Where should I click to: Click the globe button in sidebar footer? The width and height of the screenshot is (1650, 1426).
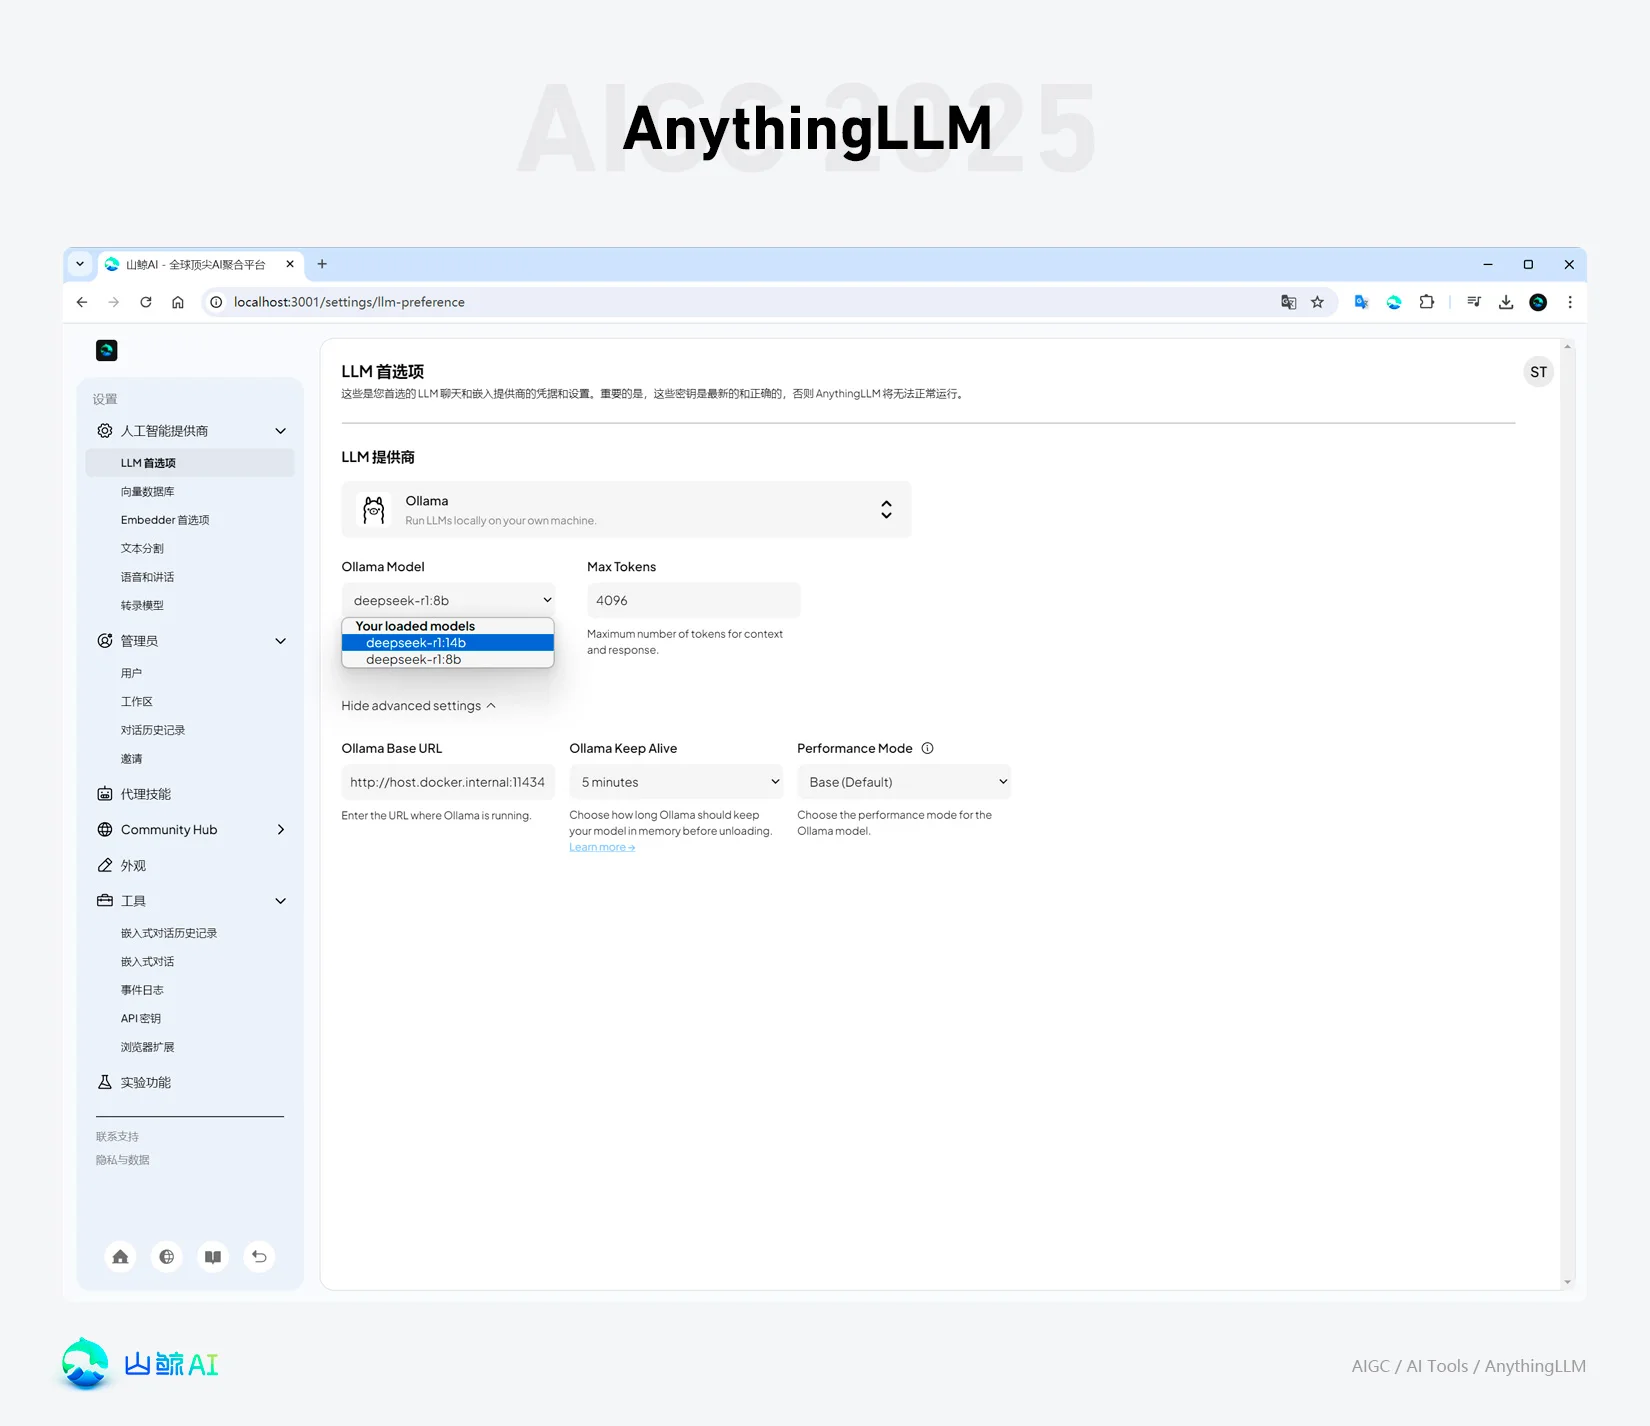coord(167,1257)
